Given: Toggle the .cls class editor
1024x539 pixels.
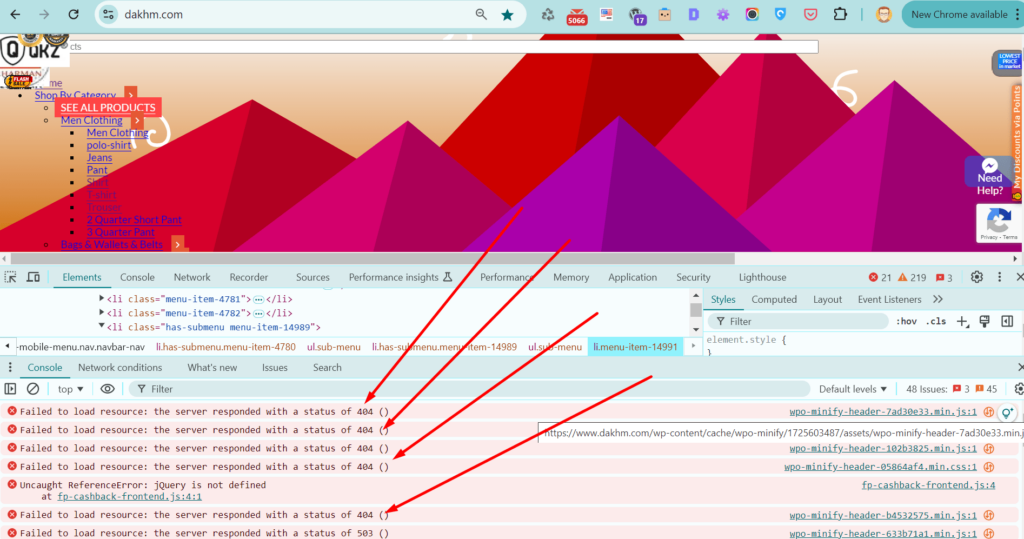Looking at the screenshot, I should click(936, 321).
